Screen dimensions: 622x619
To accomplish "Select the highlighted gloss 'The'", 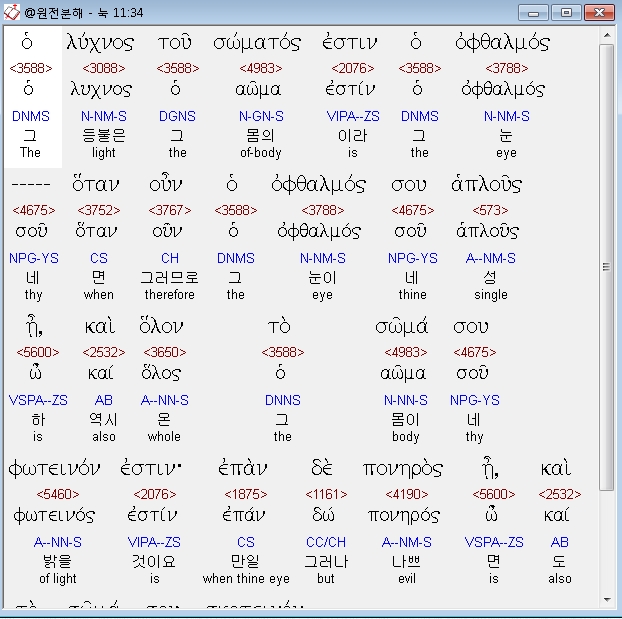I will tap(30, 152).
